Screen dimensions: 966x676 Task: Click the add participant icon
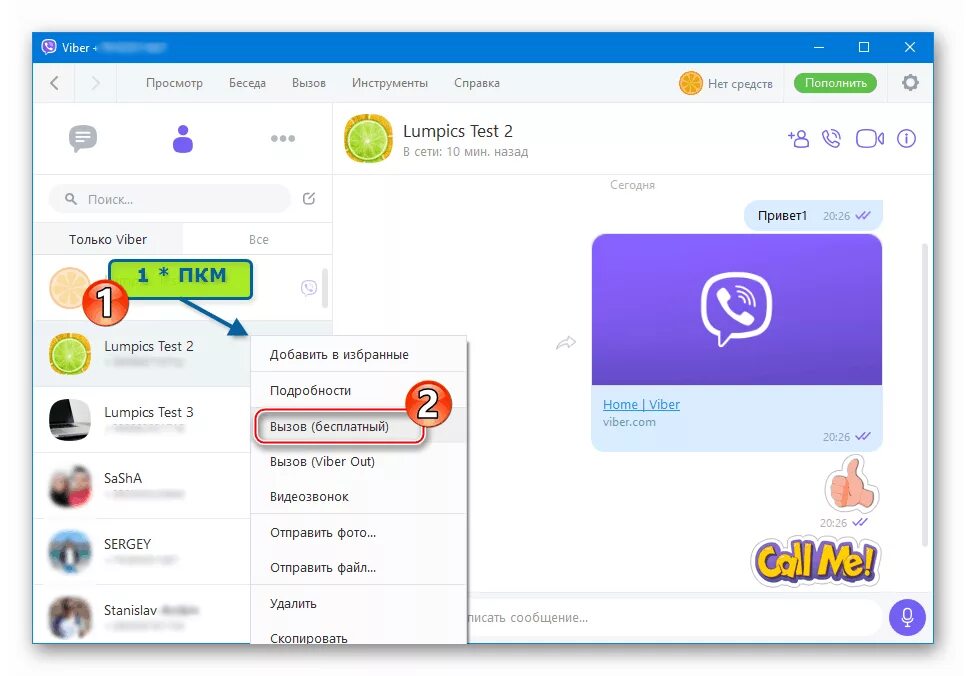point(798,139)
